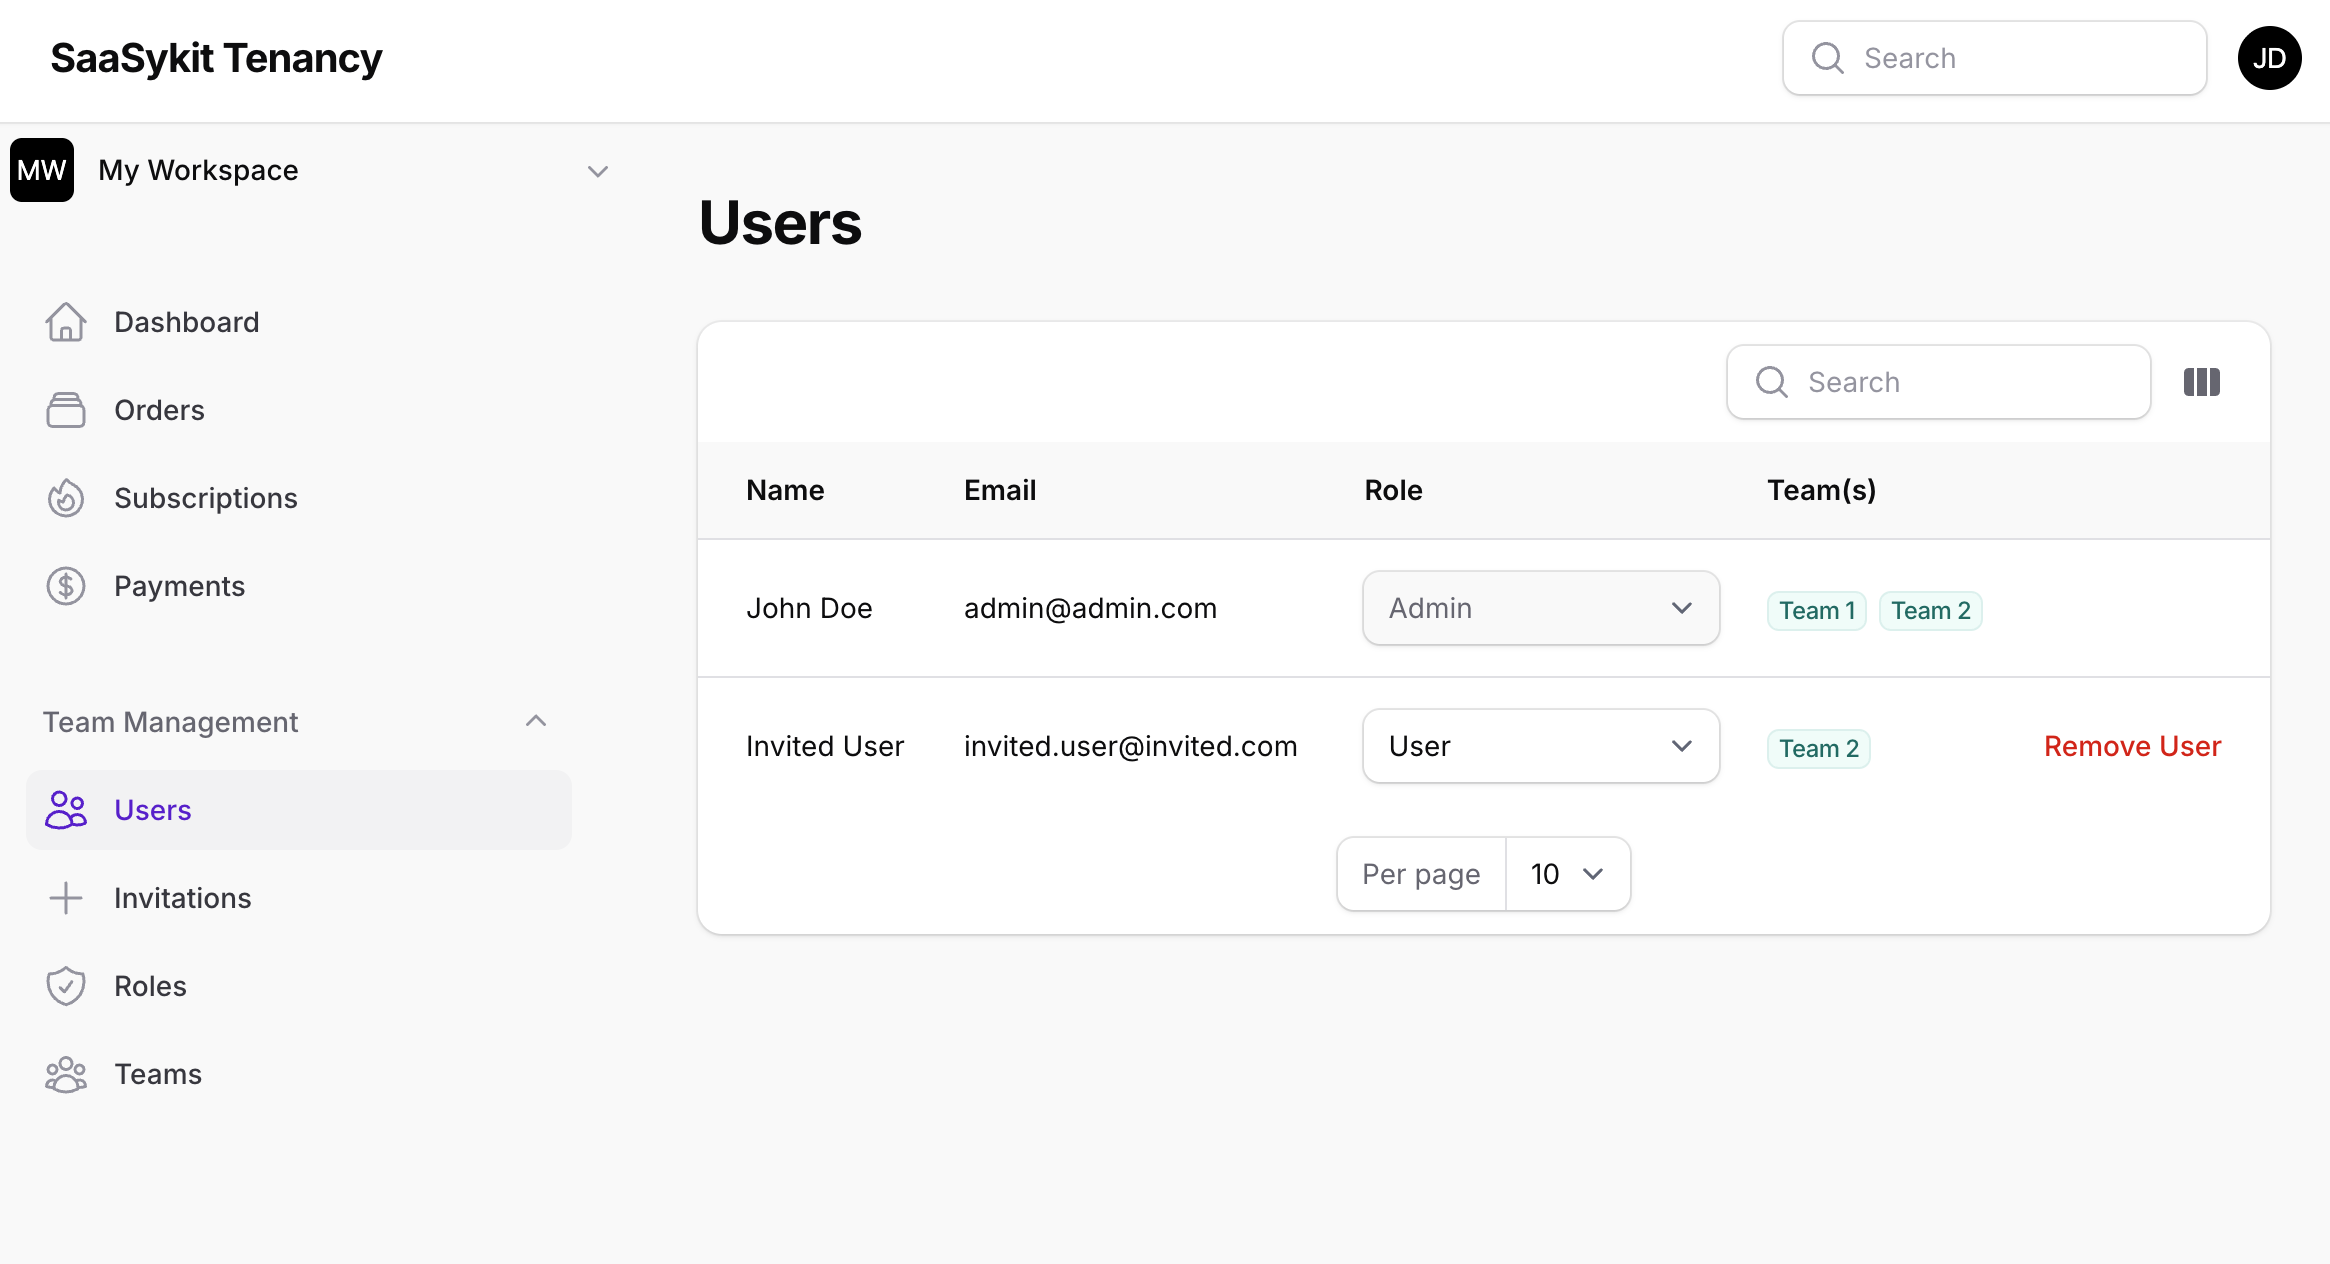Viewport: 2330px width, 1264px height.
Task: Click the Users people icon
Action: pos(66,810)
